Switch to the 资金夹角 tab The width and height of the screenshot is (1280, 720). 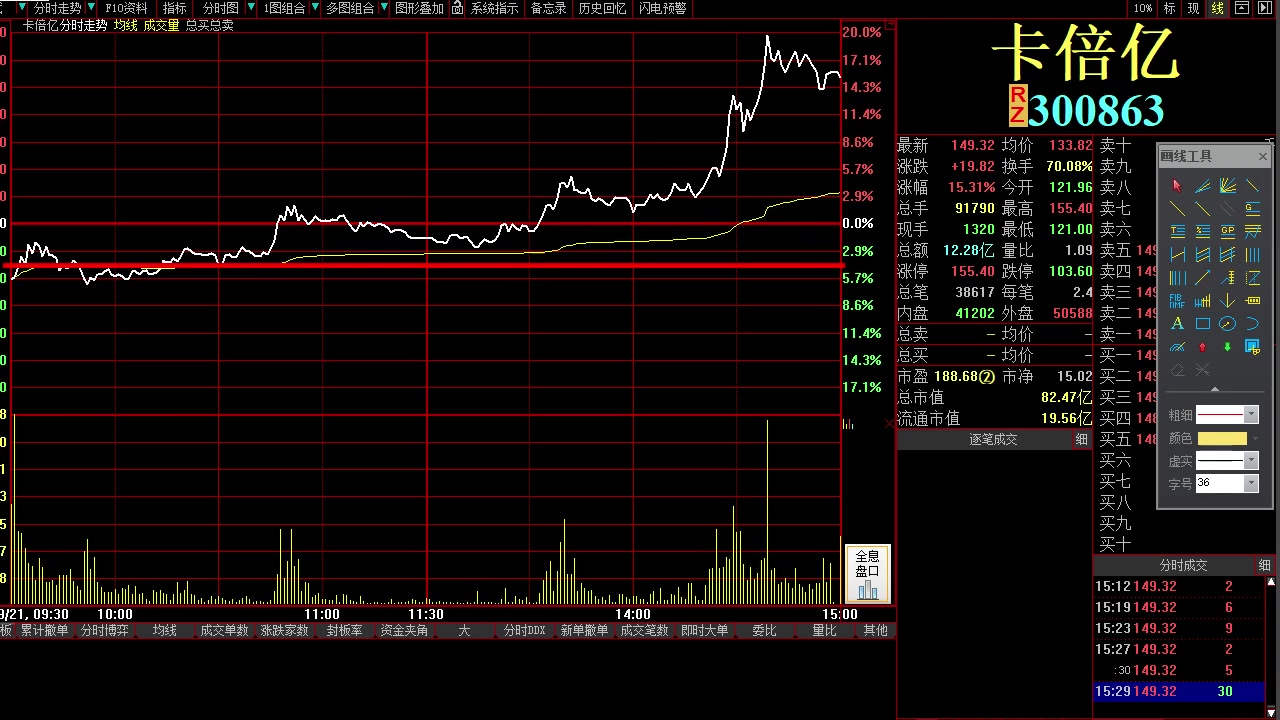404,630
